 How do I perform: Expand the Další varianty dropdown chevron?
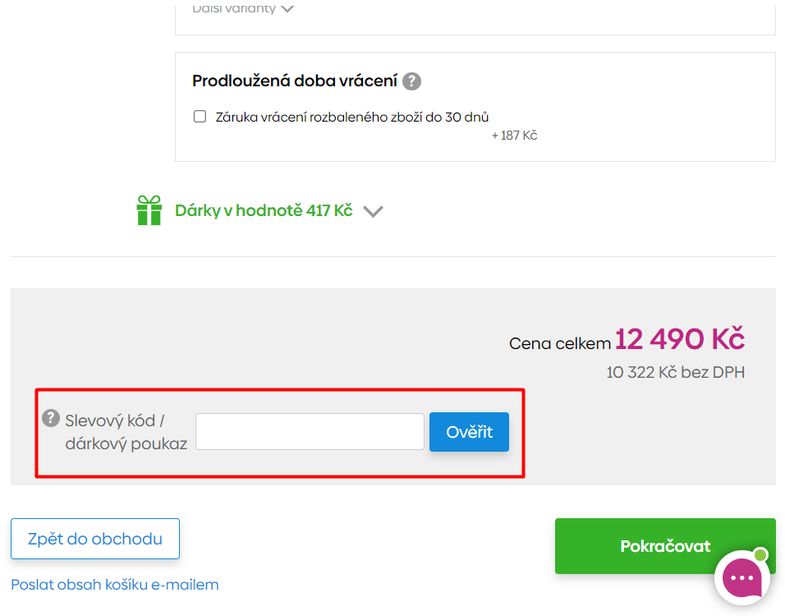287,9
